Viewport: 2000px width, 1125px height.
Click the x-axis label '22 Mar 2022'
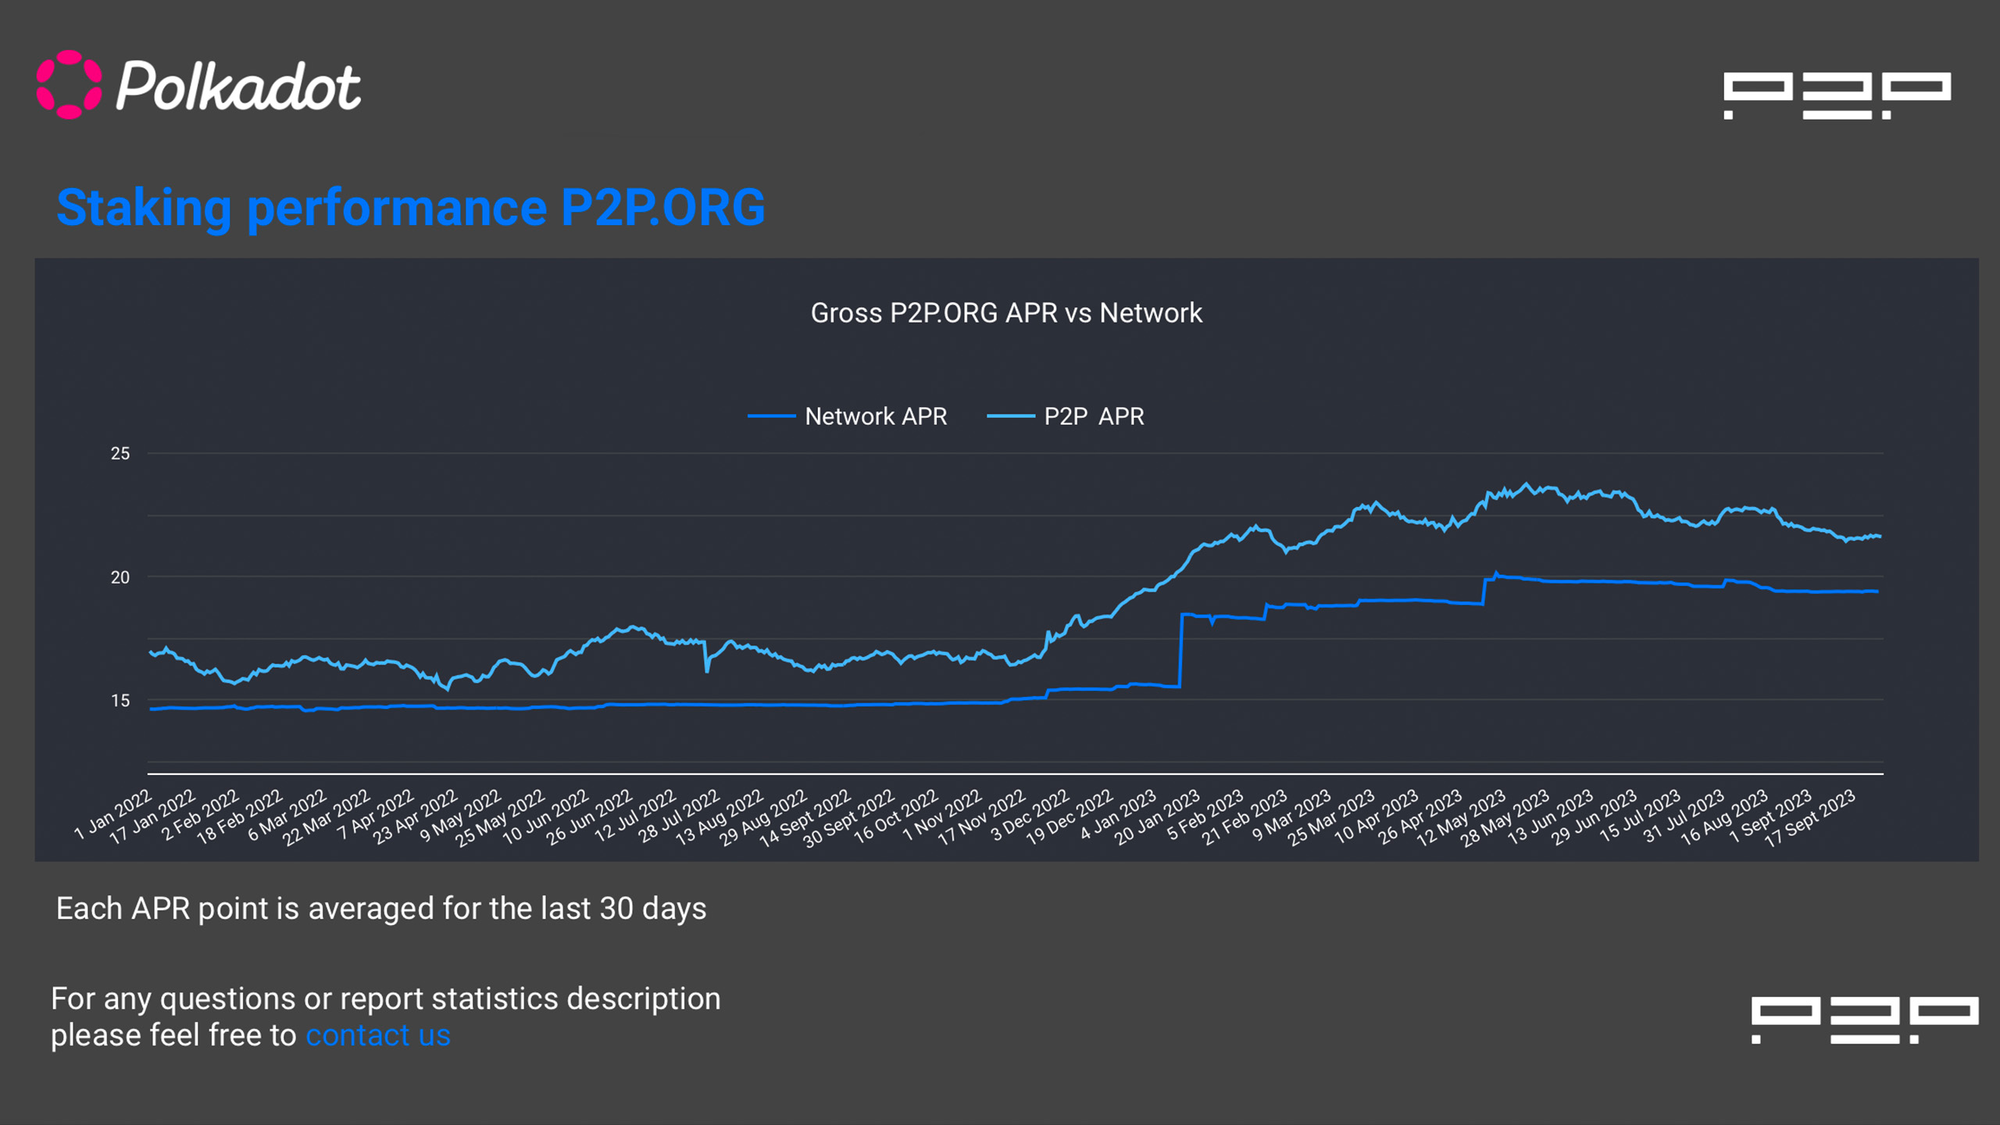tap(326, 818)
